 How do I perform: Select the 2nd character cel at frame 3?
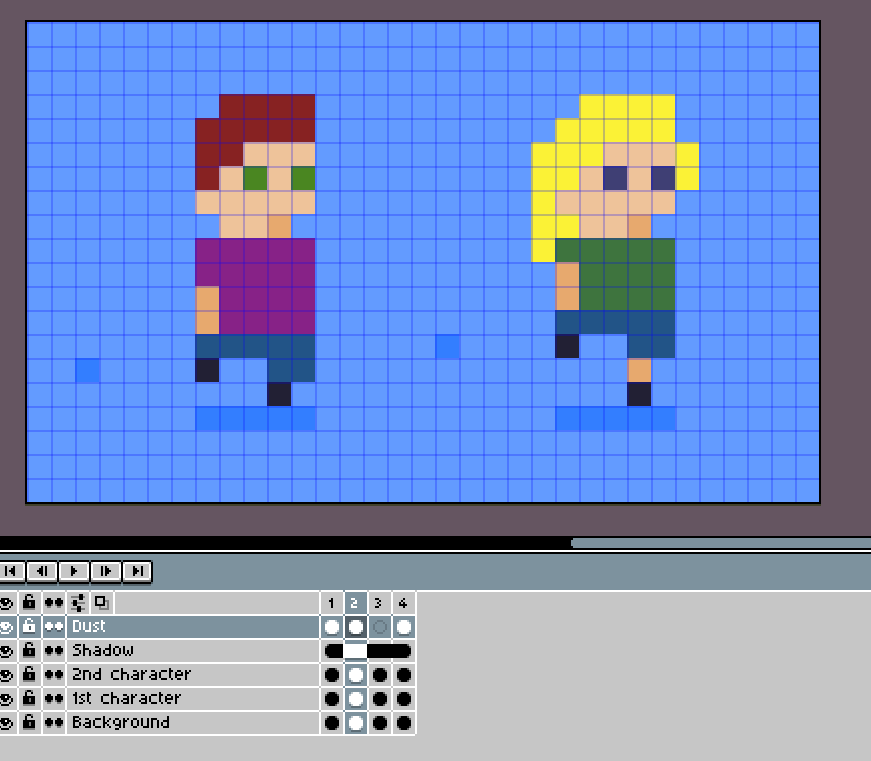[x=379, y=674]
